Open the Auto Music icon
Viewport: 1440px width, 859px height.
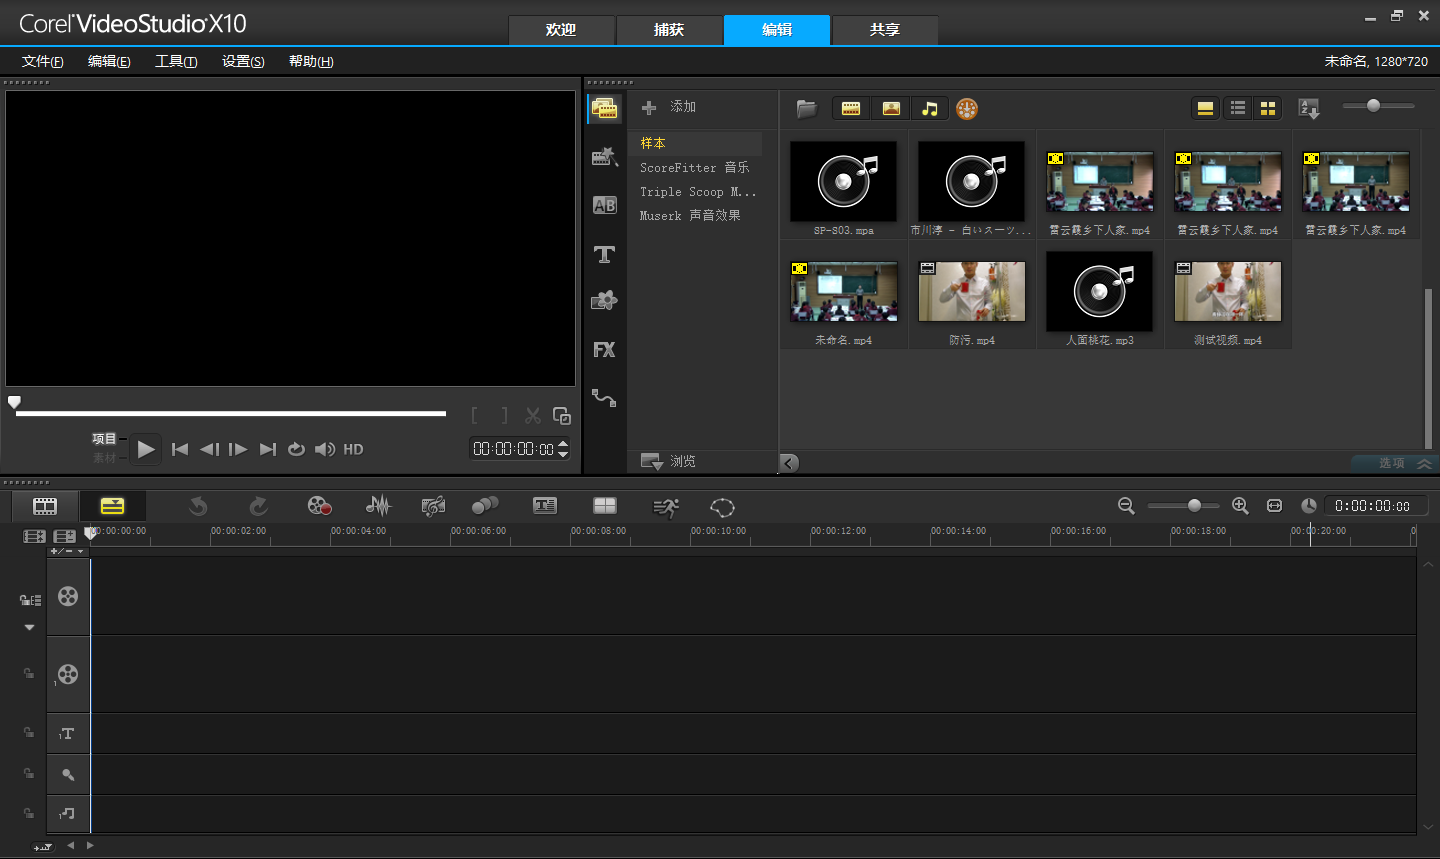[x=433, y=506]
